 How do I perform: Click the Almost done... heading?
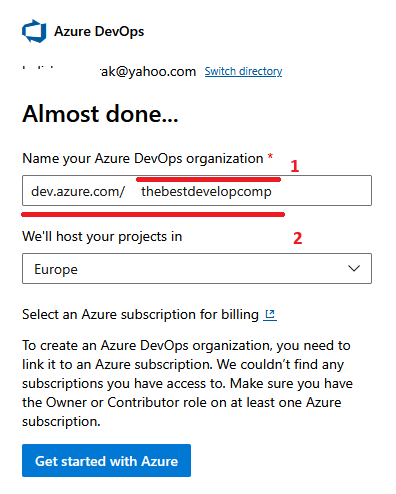[x=100, y=114]
